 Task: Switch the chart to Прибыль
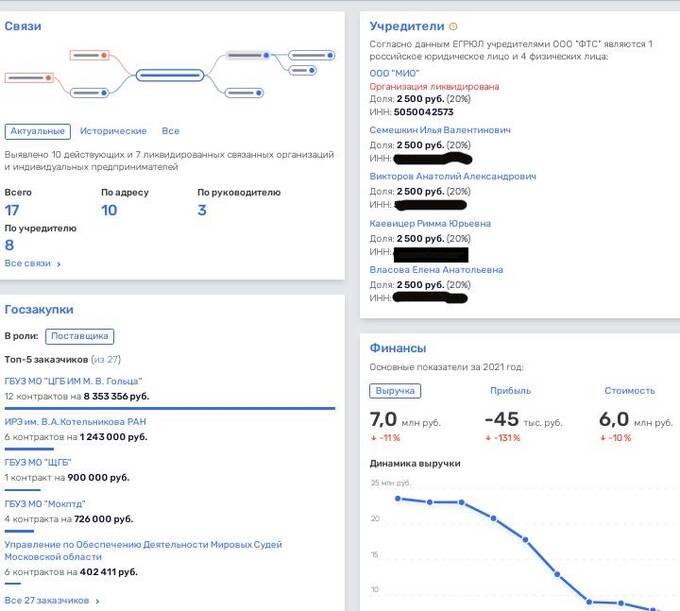[x=510, y=391]
